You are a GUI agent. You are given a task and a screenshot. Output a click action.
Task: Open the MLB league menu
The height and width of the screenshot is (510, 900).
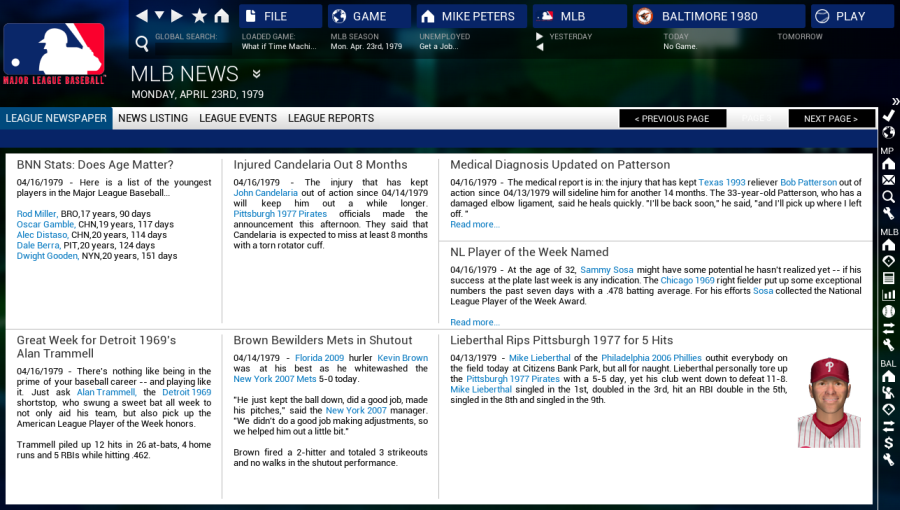[579, 16]
